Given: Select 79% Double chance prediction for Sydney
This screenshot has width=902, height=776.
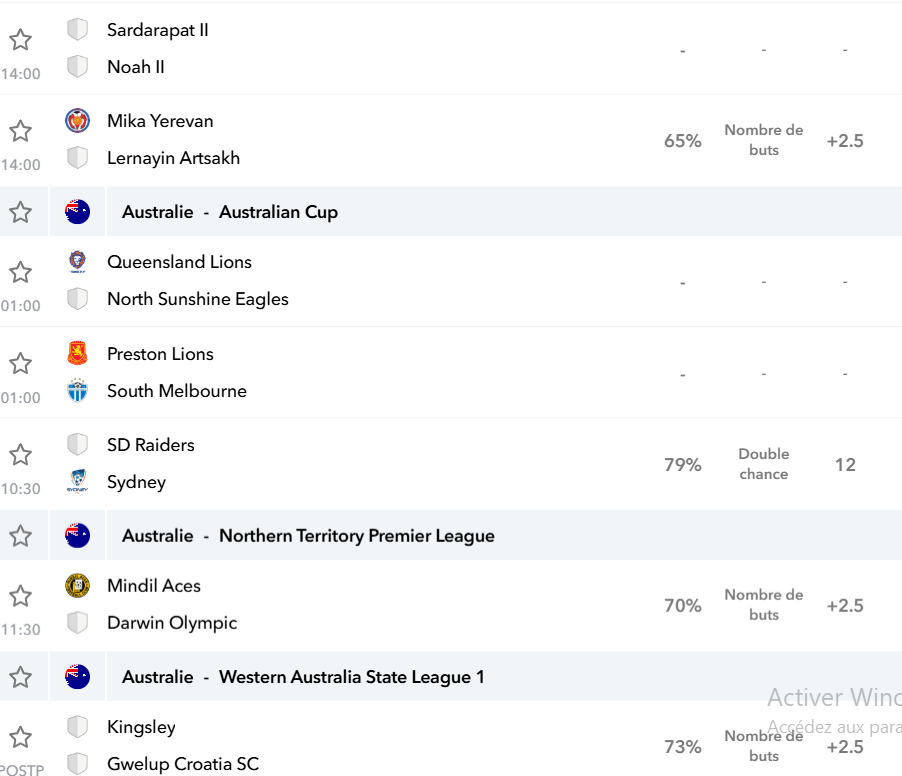Looking at the screenshot, I should pyautogui.click(x=683, y=465).
